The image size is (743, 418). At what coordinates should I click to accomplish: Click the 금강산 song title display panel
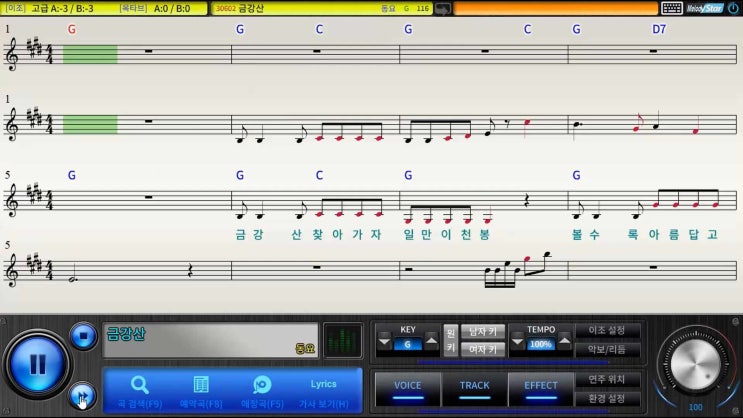point(210,340)
